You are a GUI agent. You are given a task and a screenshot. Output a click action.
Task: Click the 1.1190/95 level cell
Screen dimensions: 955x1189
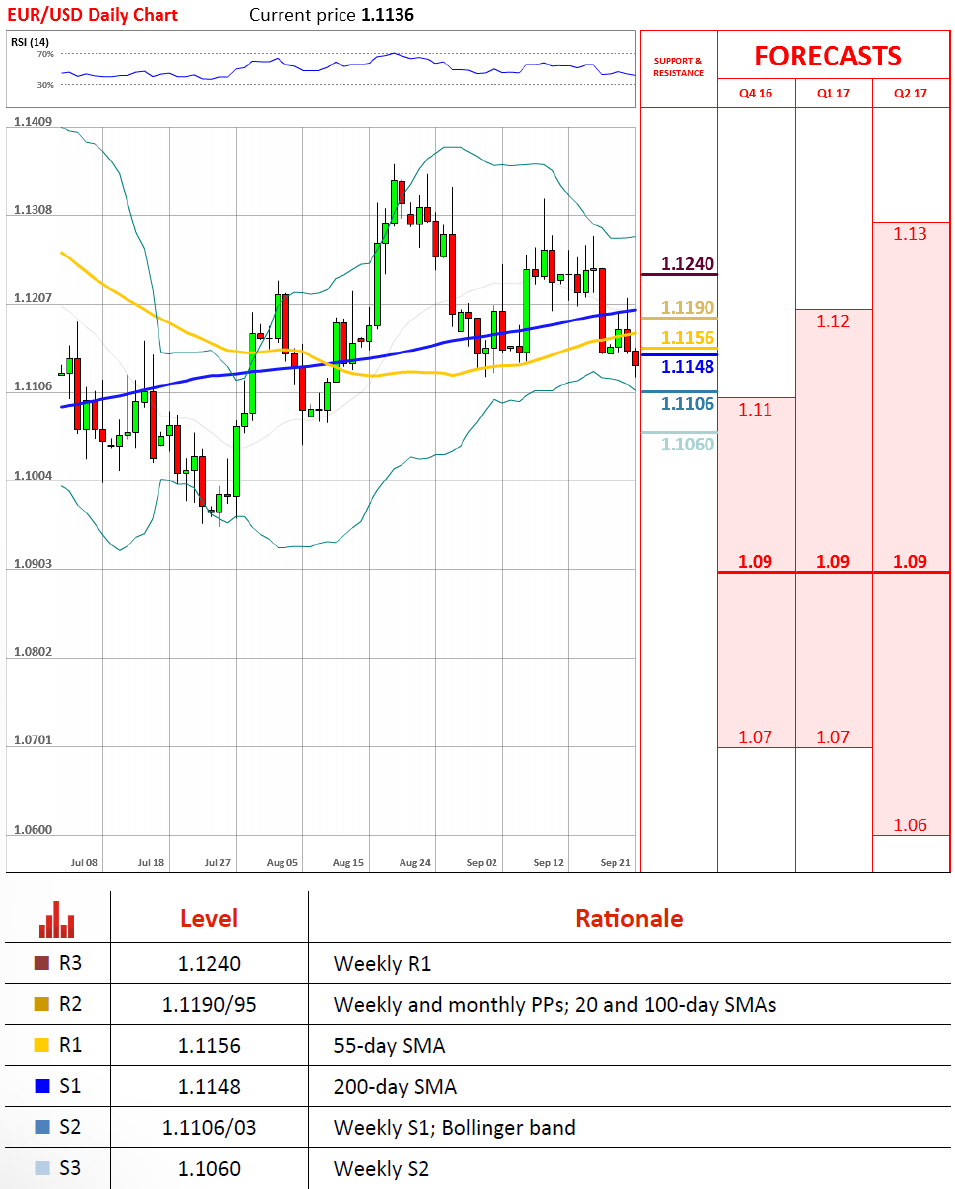point(209,1005)
